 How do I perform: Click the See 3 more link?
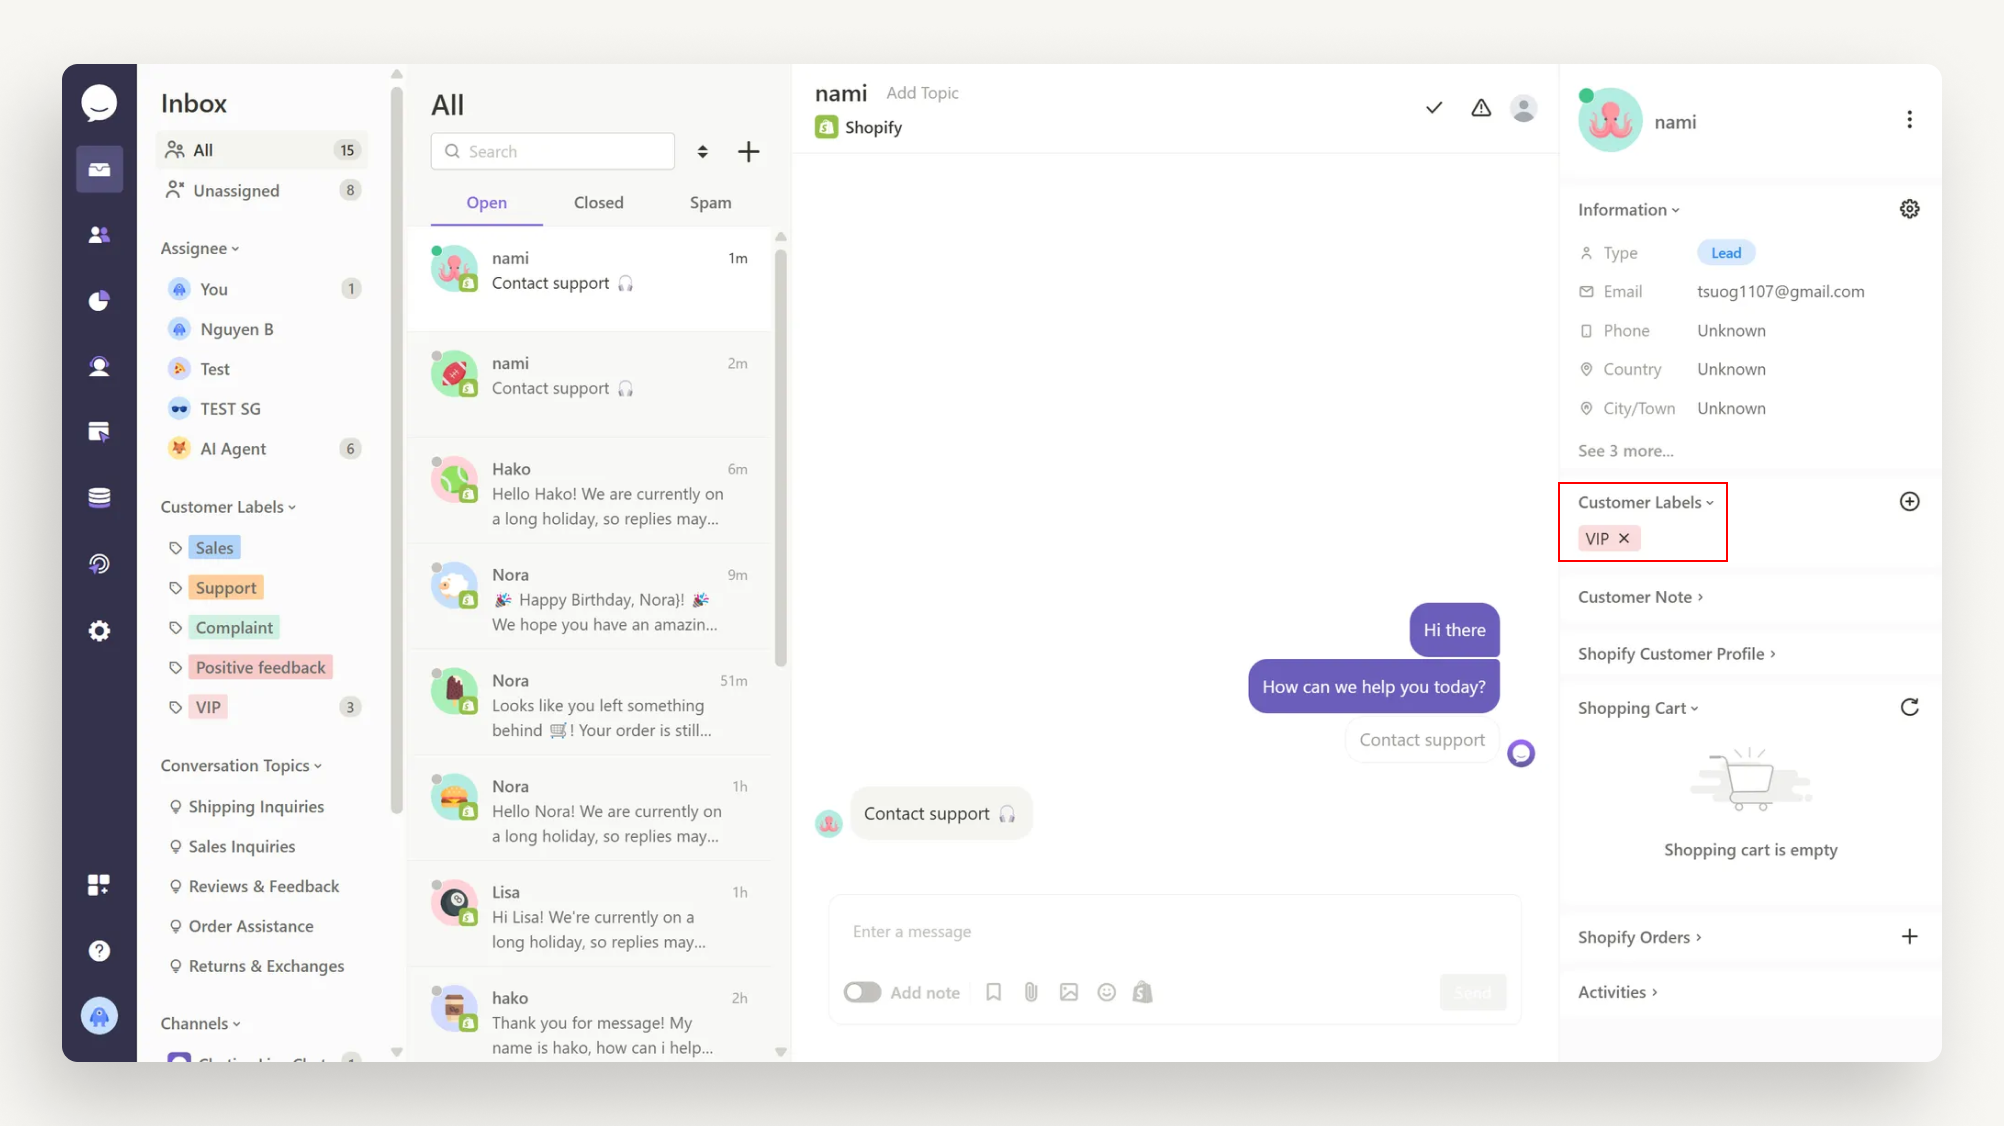(1625, 451)
